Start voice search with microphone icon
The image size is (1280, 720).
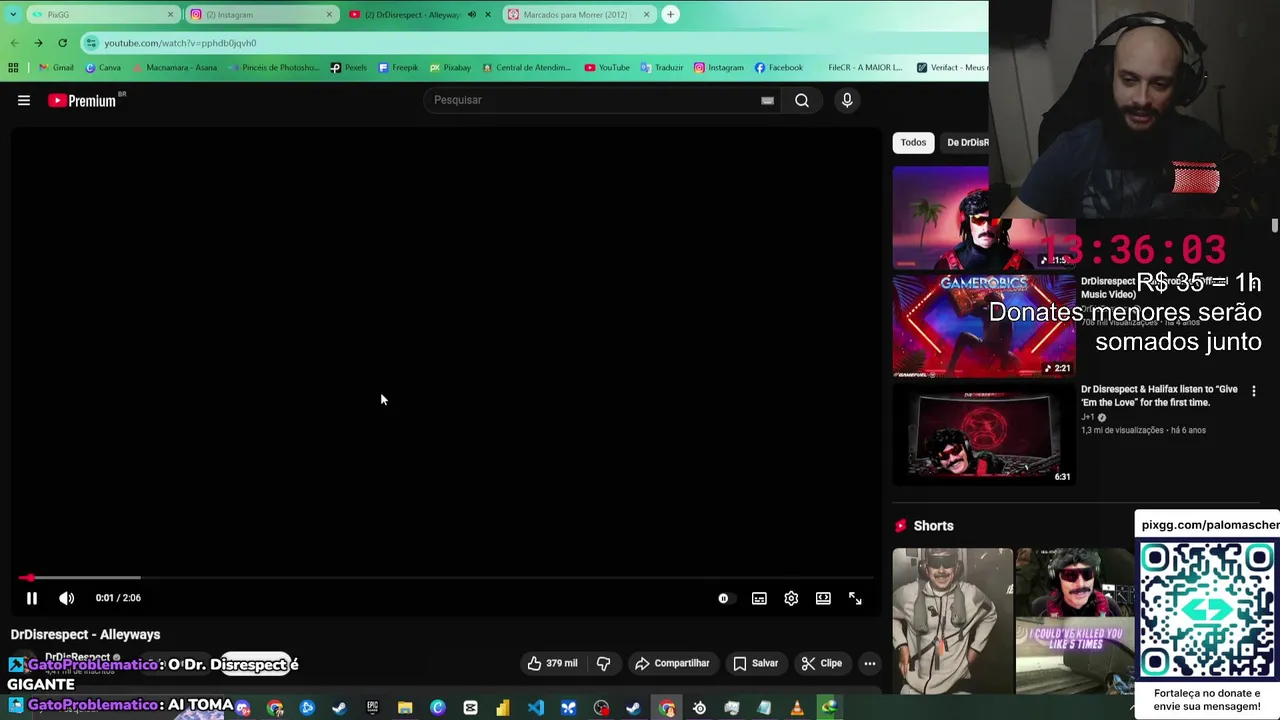click(x=847, y=100)
